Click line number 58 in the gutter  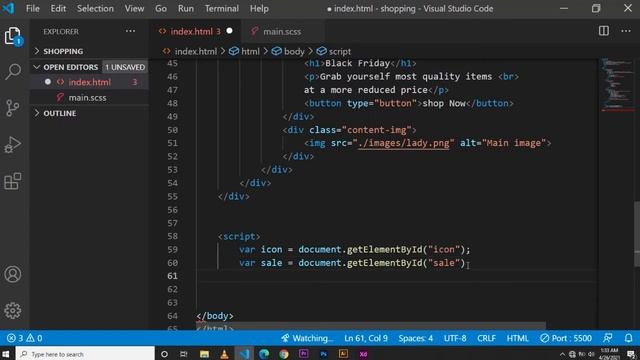[x=172, y=236]
